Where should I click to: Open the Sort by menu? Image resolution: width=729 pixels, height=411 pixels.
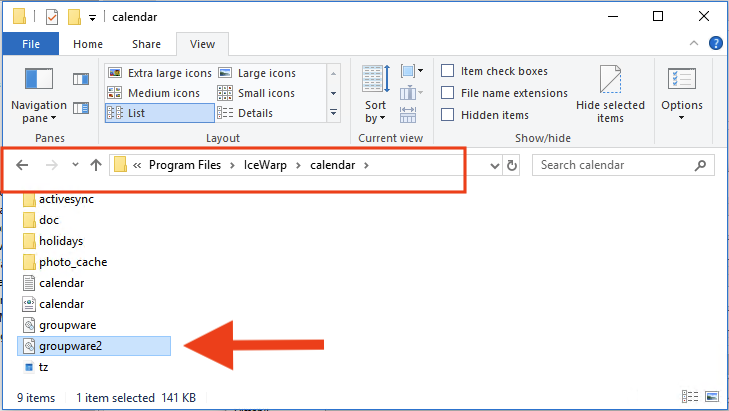[375, 112]
